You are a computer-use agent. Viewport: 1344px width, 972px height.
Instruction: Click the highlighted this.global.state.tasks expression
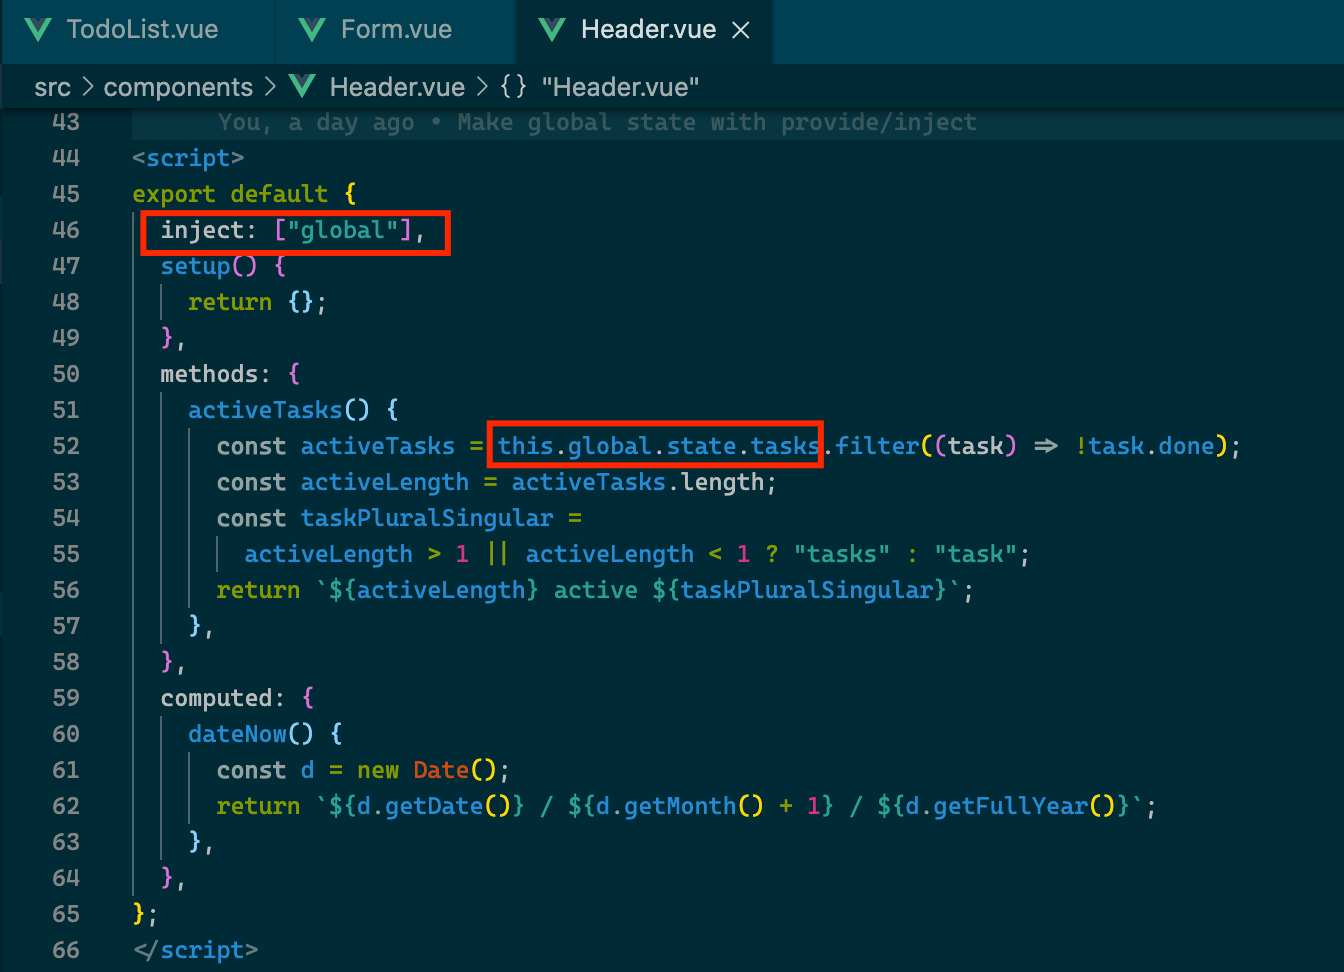tap(658, 446)
